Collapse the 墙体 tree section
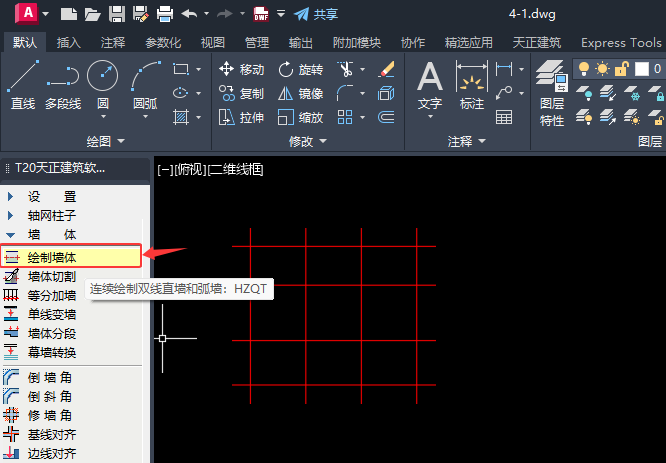This screenshot has width=666, height=463. (11, 234)
